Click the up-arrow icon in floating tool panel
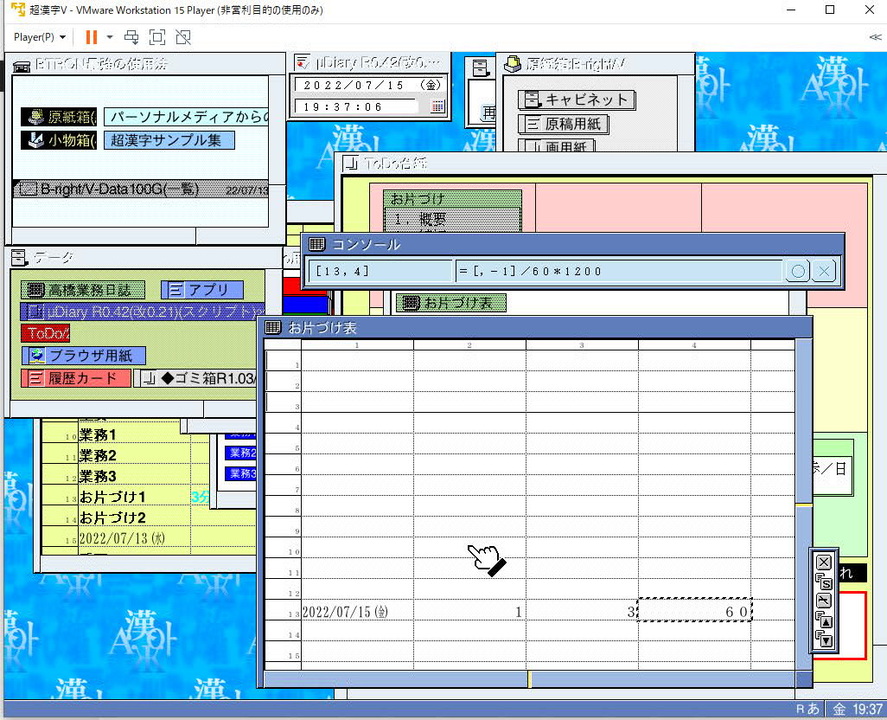 (x=824, y=620)
